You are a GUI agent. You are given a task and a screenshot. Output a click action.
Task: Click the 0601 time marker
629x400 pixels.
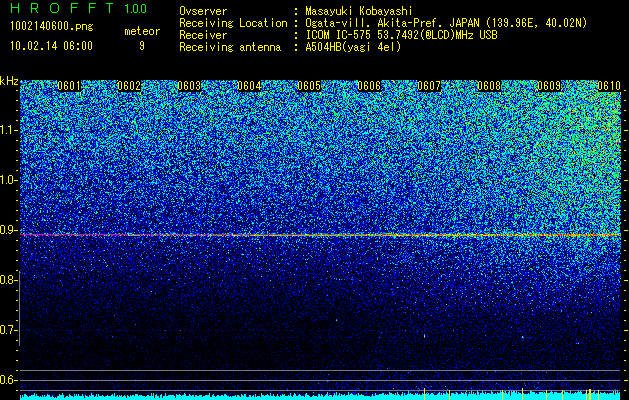click(x=69, y=86)
